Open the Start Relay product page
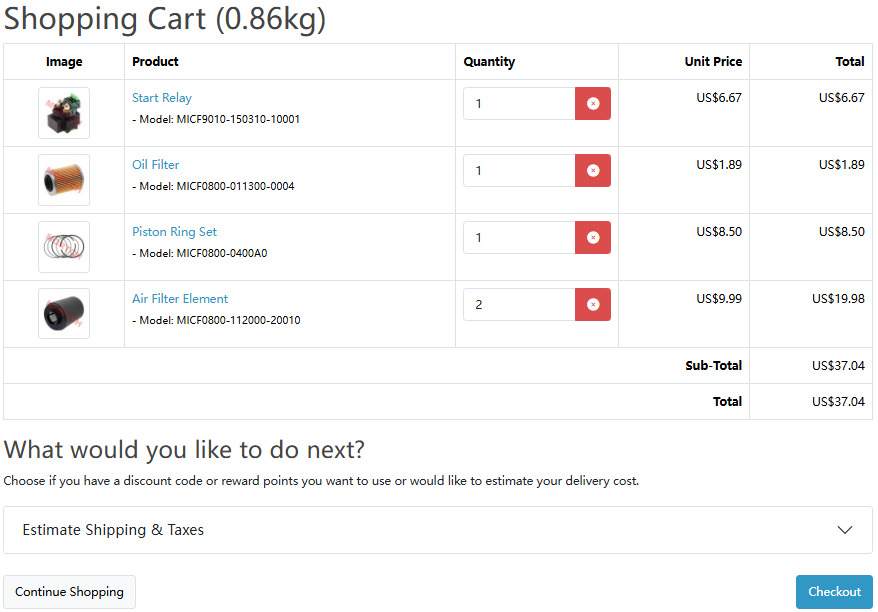The image size is (878, 612). [x=162, y=97]
